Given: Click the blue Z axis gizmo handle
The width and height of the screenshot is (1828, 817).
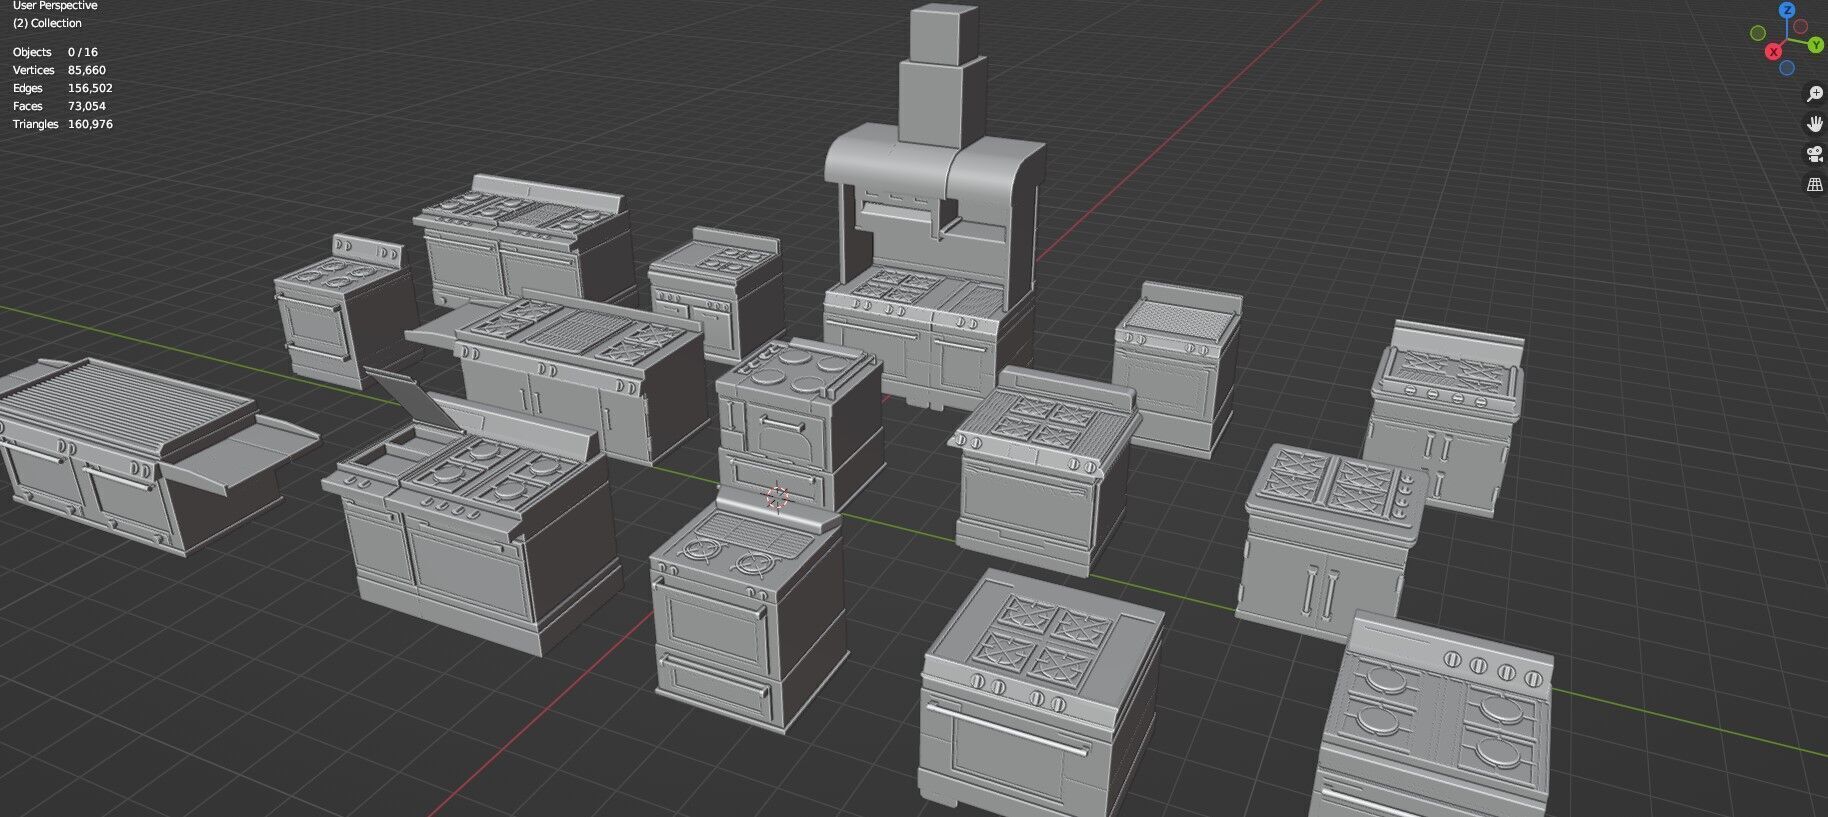Looking at the screenshot, I should click(x=1787, y=10).
